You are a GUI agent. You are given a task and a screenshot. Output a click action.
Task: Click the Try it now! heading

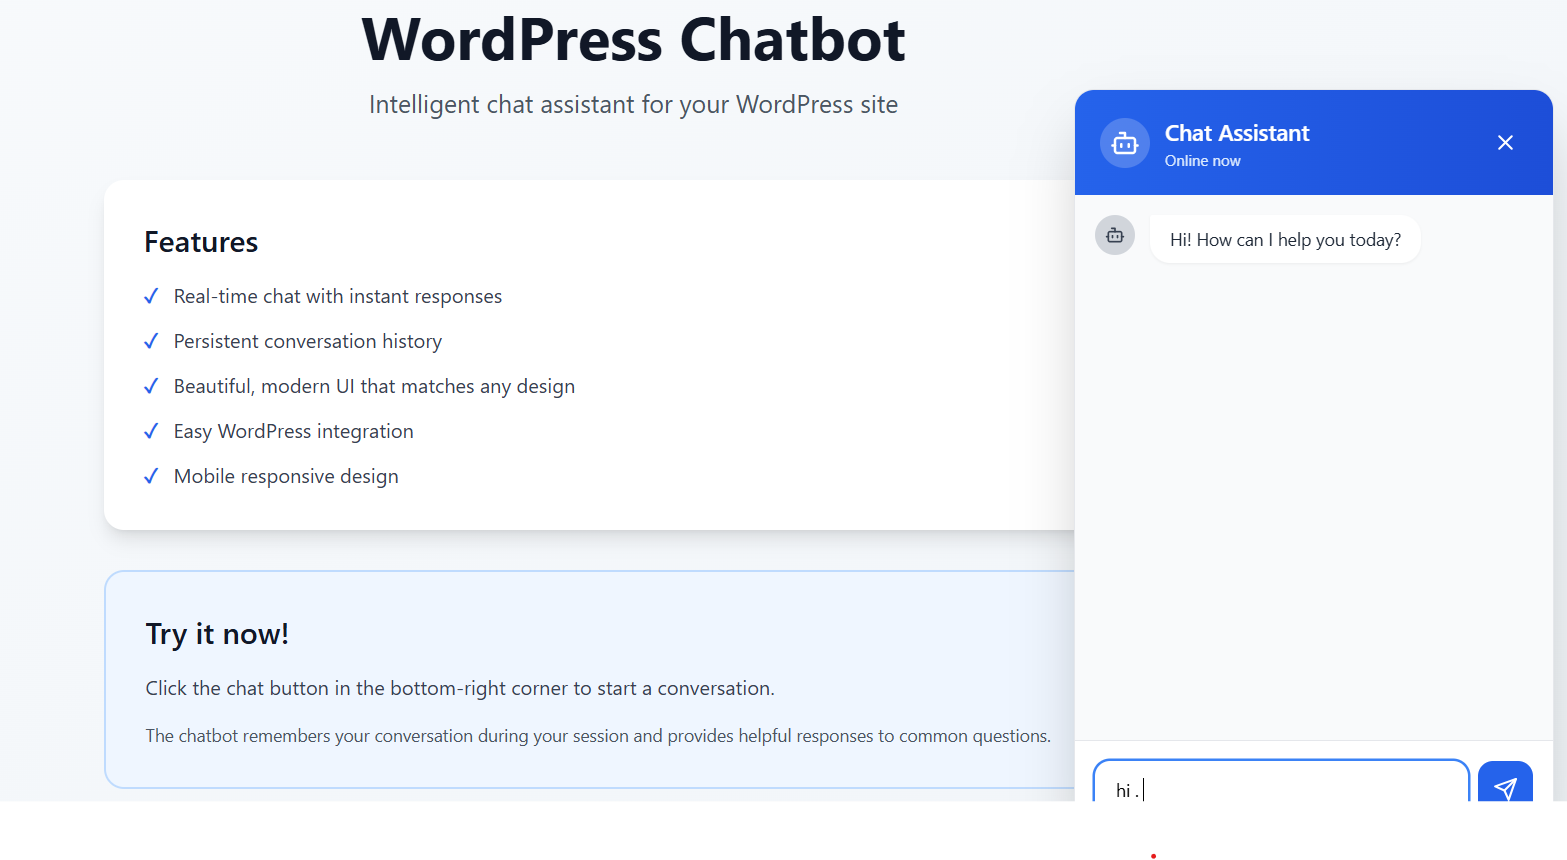pyautogui.click(x=217, y=634)
